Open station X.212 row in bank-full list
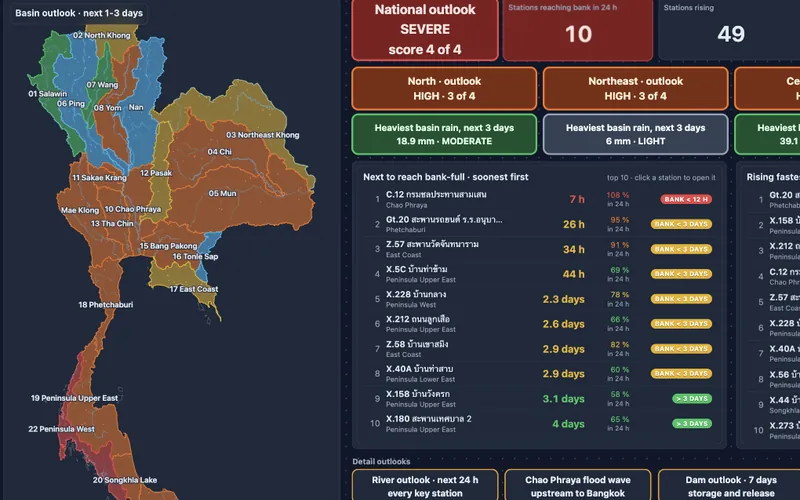The image size is (800, 500). point(541,324)
